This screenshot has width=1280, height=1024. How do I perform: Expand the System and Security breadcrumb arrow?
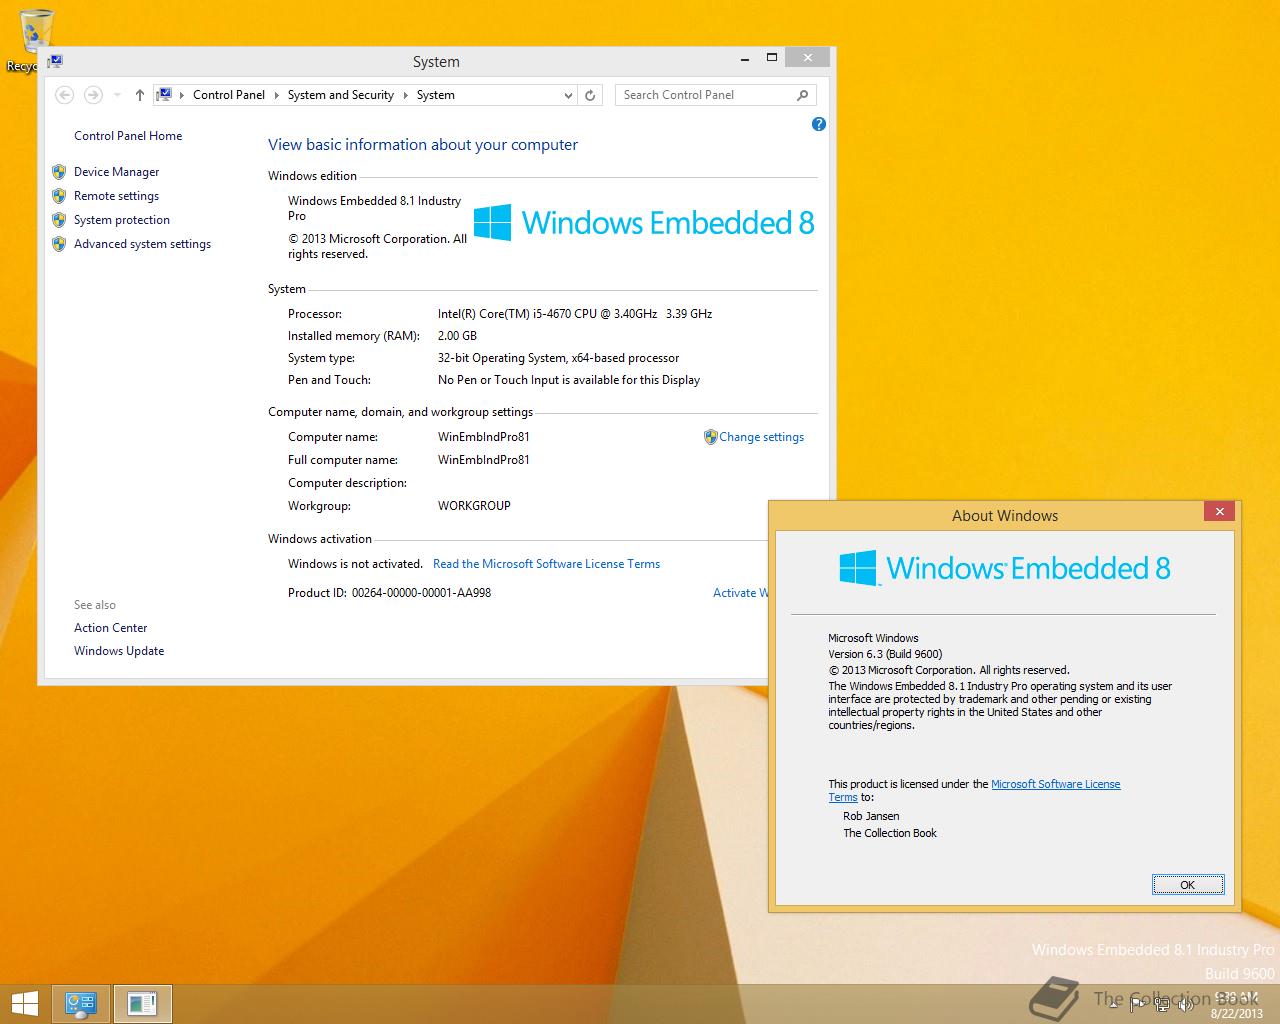(406, 95)
